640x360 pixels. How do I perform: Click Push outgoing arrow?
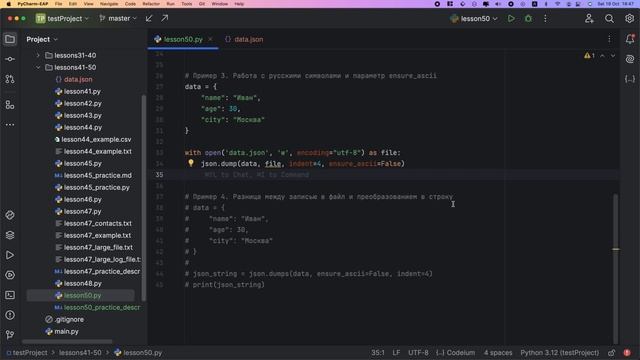tap(164, 18)
